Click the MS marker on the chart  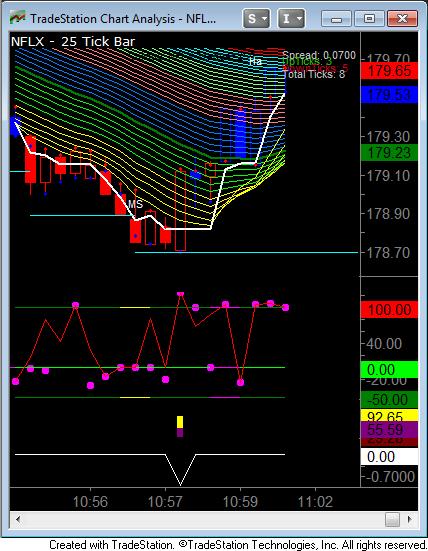[135, 204]
